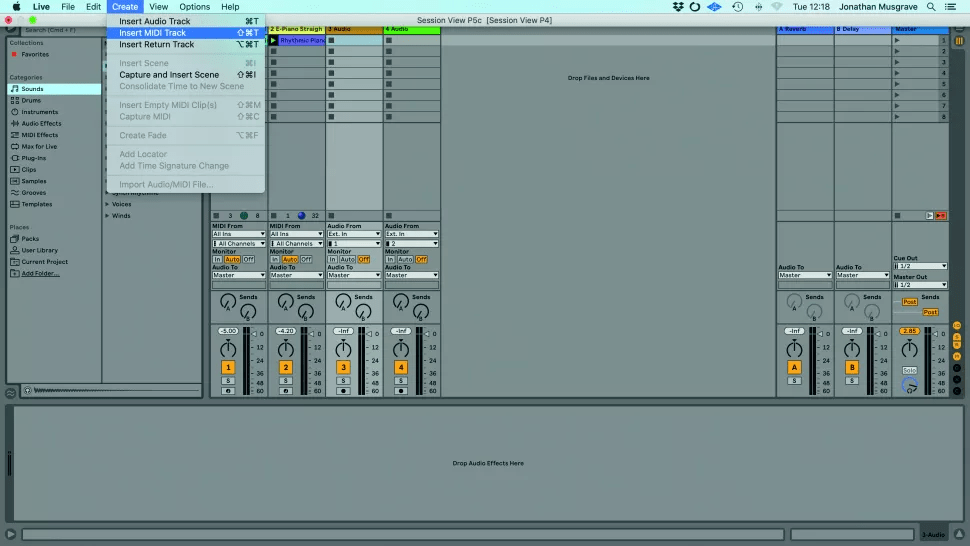Choose Insert Audio Track menu entry
970x546 pixels.
pyautogui.click(x=154, y=21)
